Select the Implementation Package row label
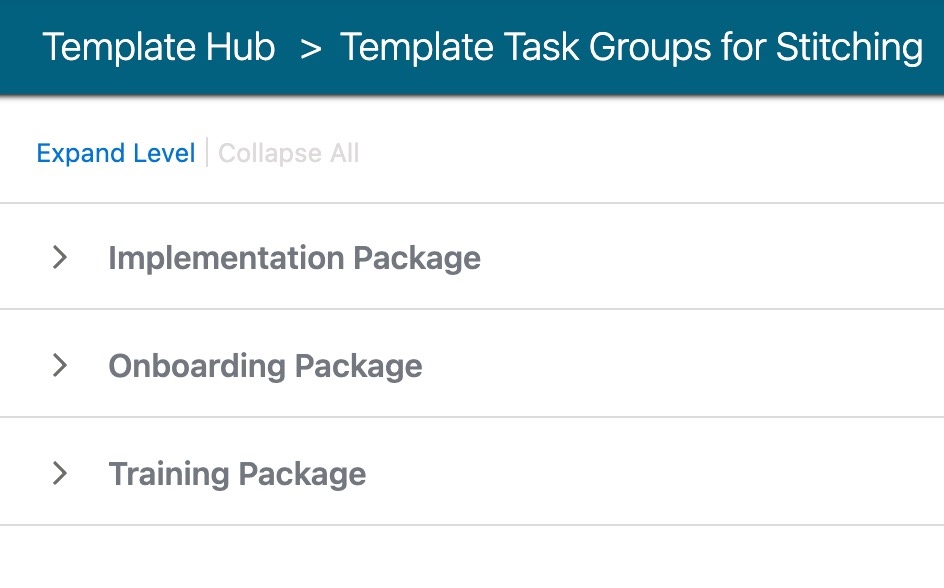Viewport: 944px width, 588px height. [294, 258]
